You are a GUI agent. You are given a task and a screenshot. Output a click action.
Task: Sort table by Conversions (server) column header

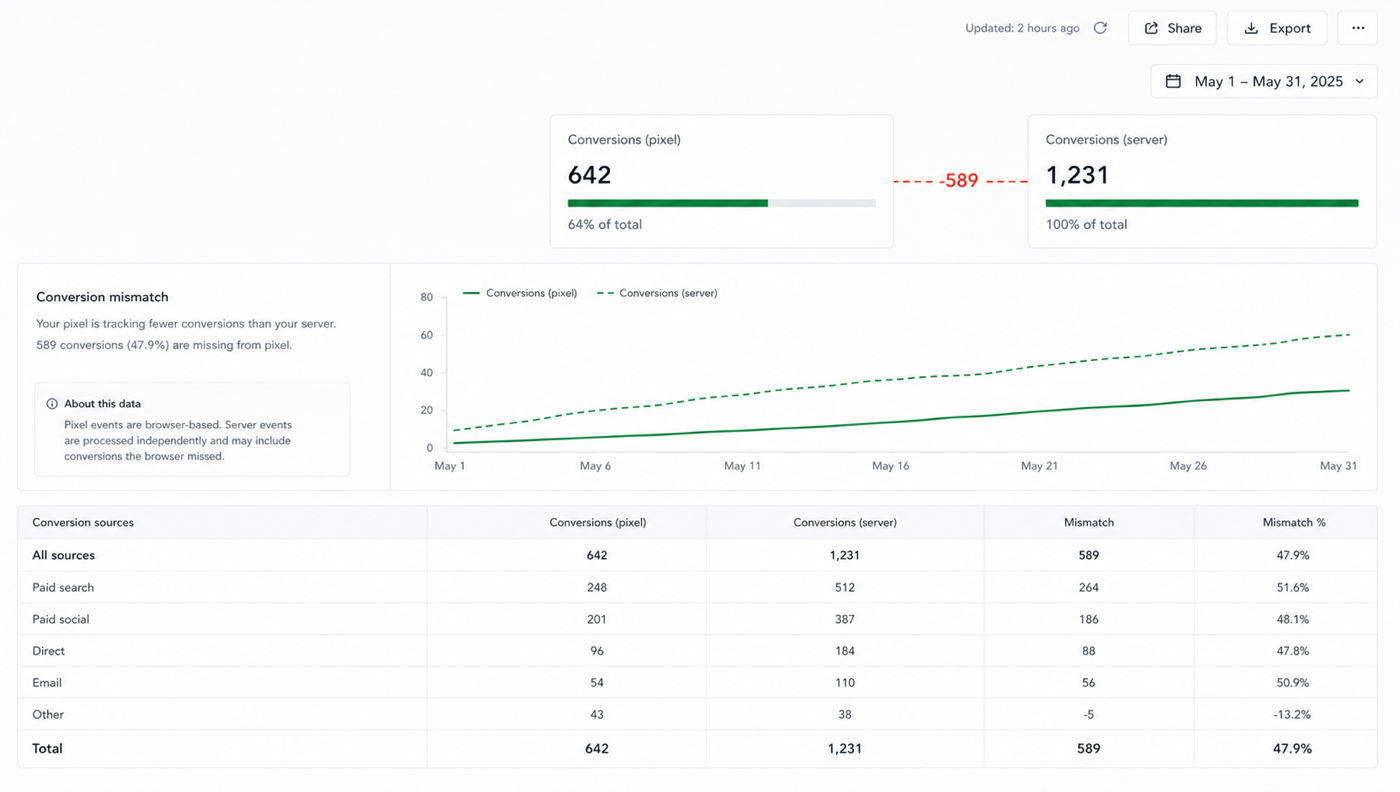[x=845, y=522]
